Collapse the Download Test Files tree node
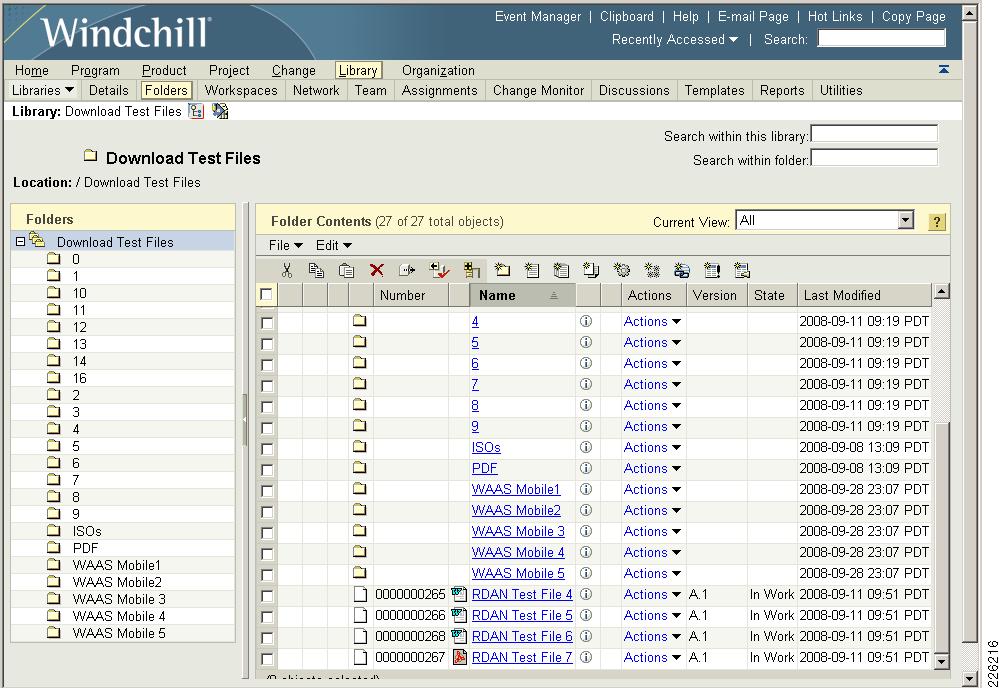 pyautogui.click(x=20, y=241)
